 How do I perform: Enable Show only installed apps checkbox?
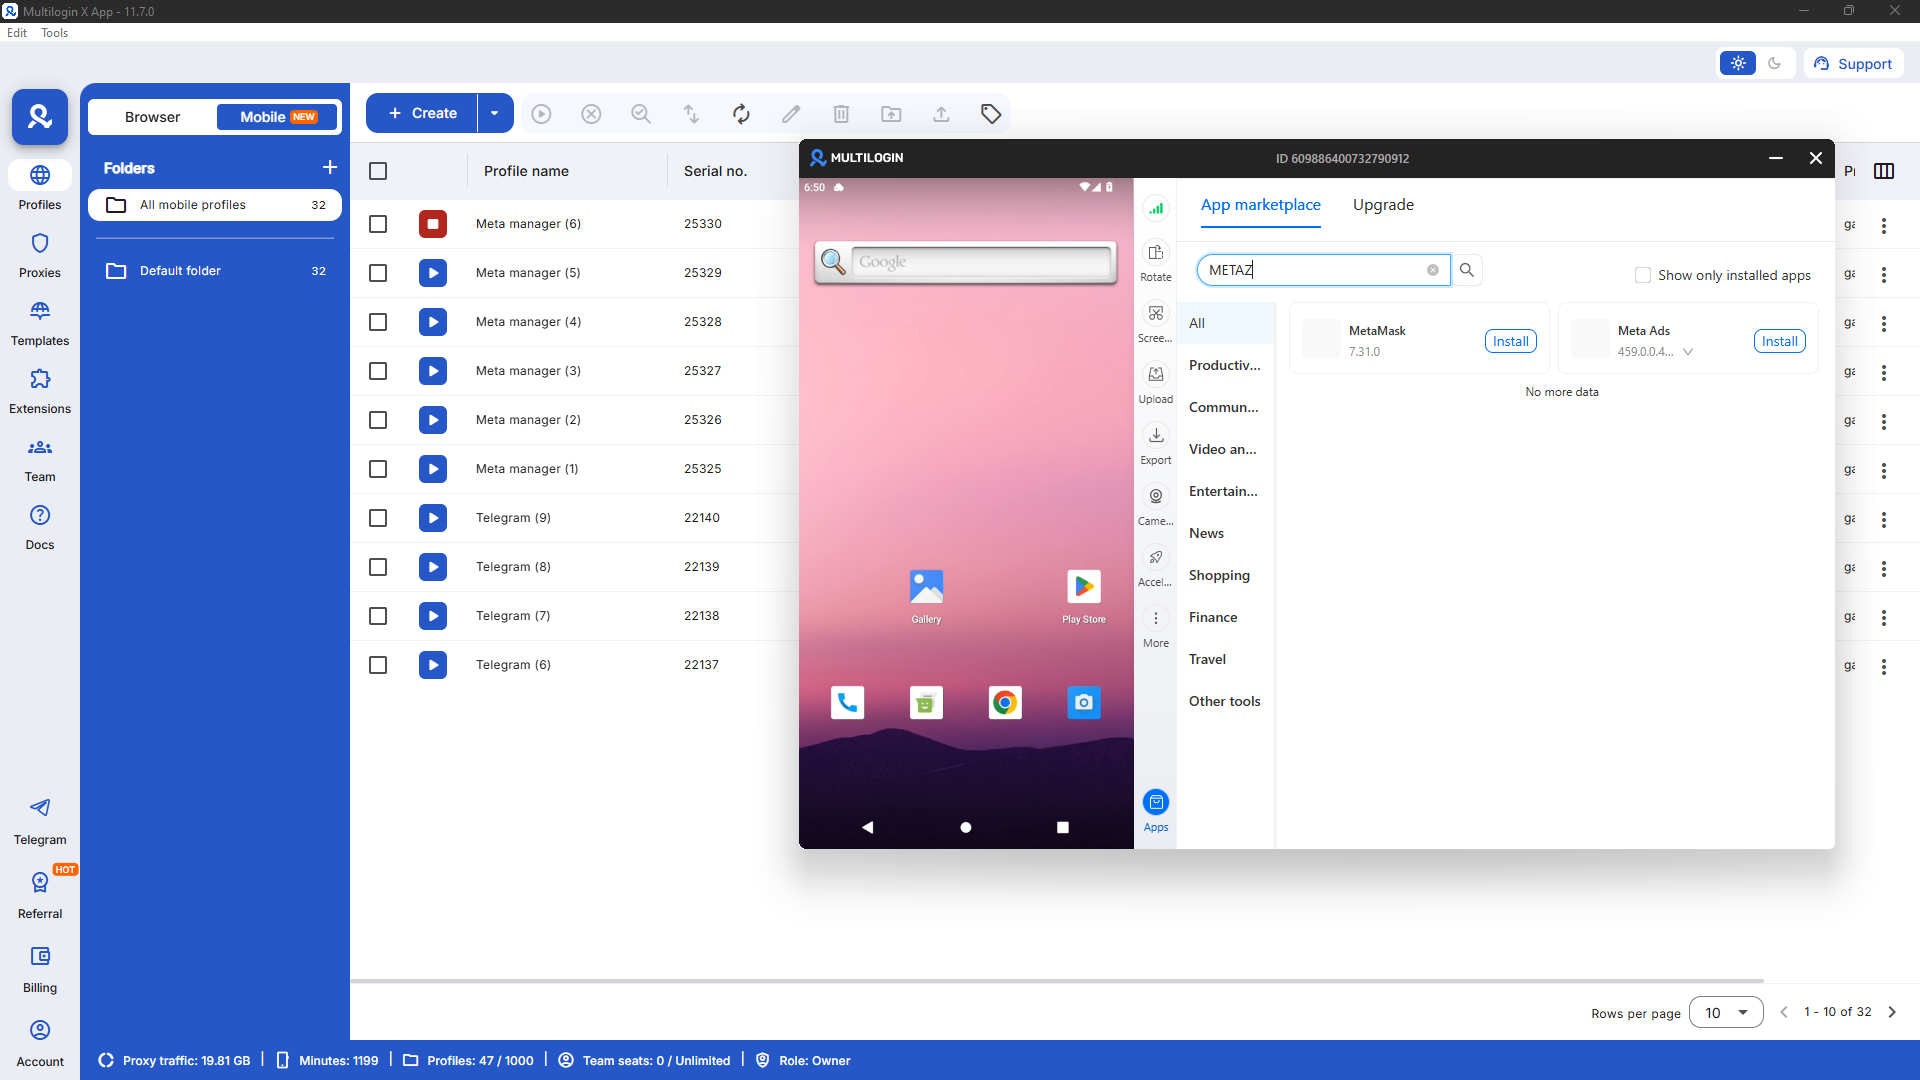point(1642,275)
